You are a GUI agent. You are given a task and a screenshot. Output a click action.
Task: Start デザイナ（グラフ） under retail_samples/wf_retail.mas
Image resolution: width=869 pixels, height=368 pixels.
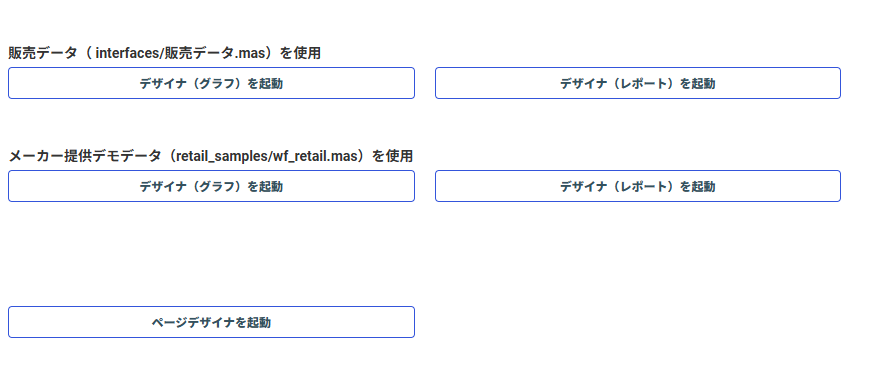pos(211,186)
